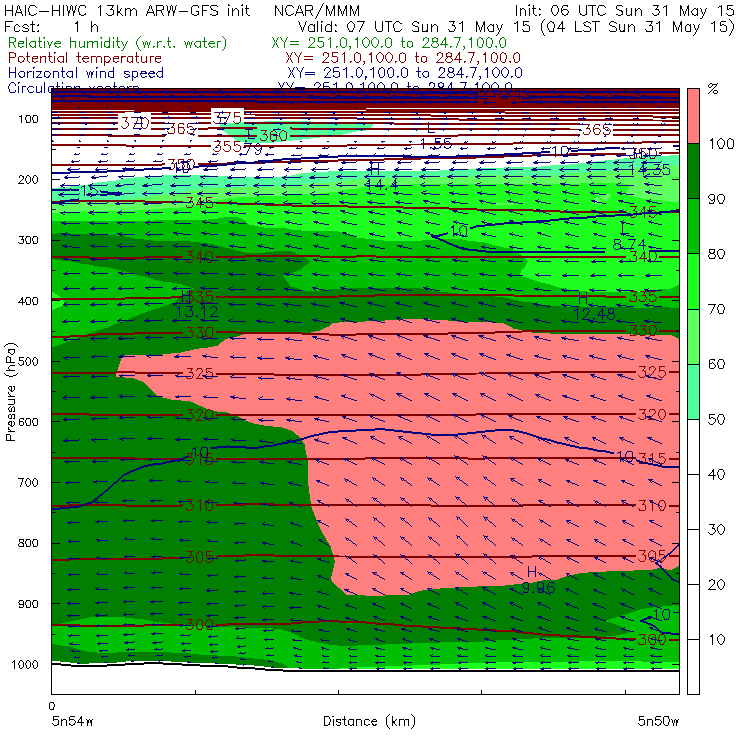Click the pink above-100% color bar swatch
Viewport: 740px width, 740px height.
click(693, 116)
